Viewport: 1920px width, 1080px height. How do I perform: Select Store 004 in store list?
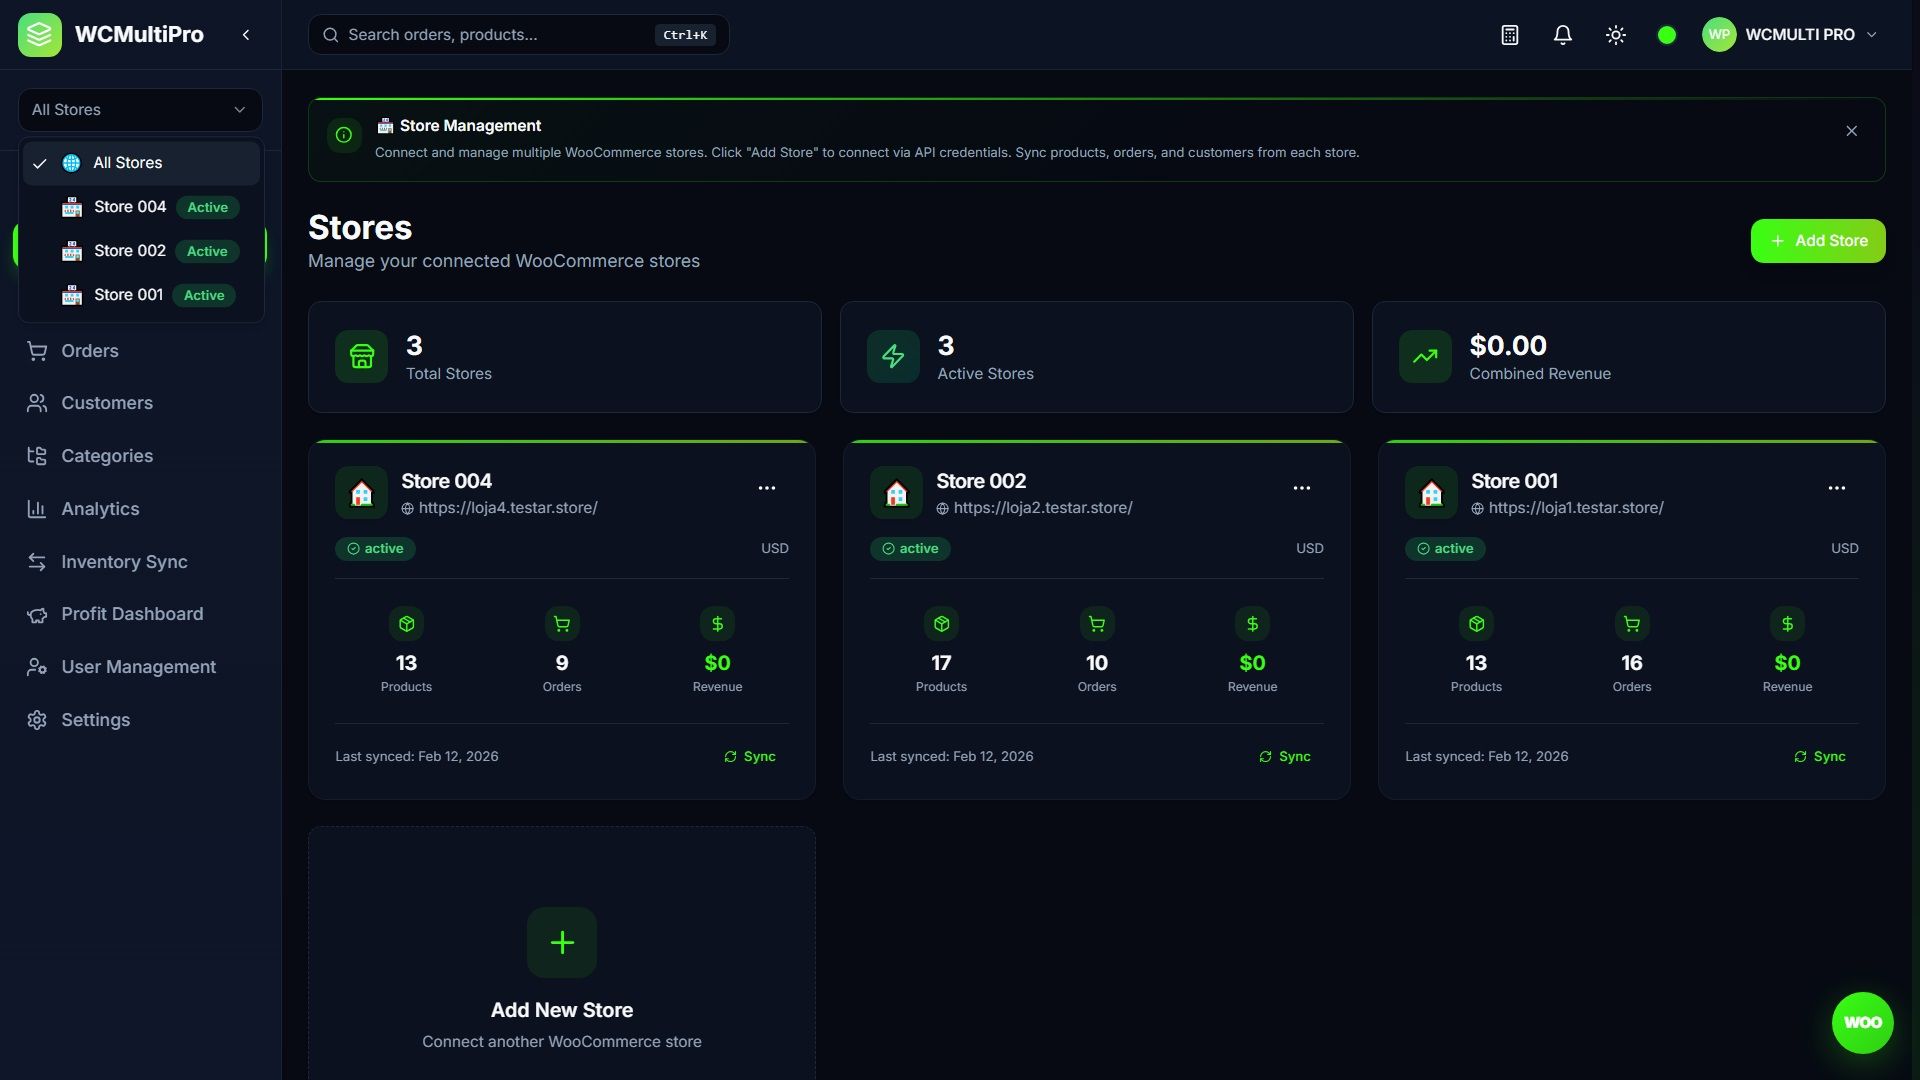[130, 207]
